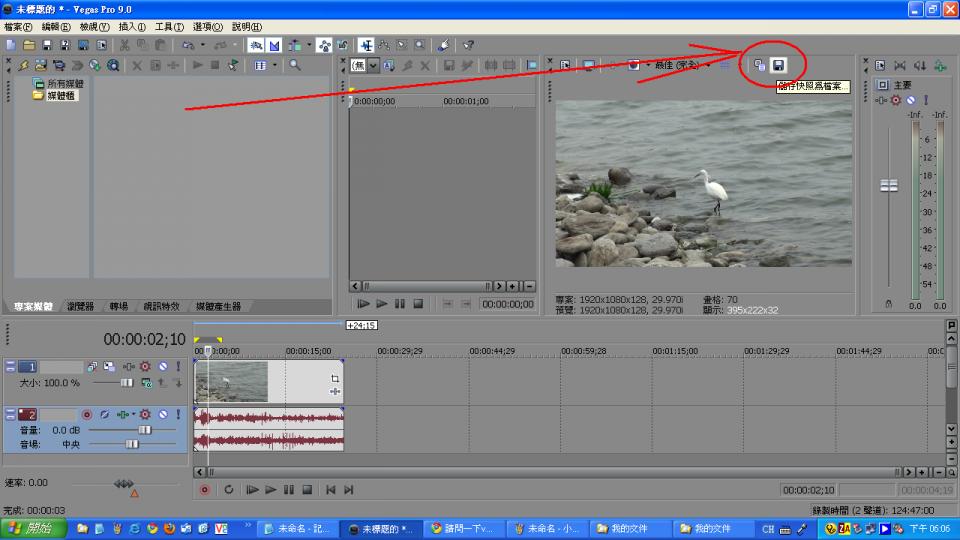This screenshot has width=960, height=540.
Task: Click the timeline Record button
Action: coord(205,489)
